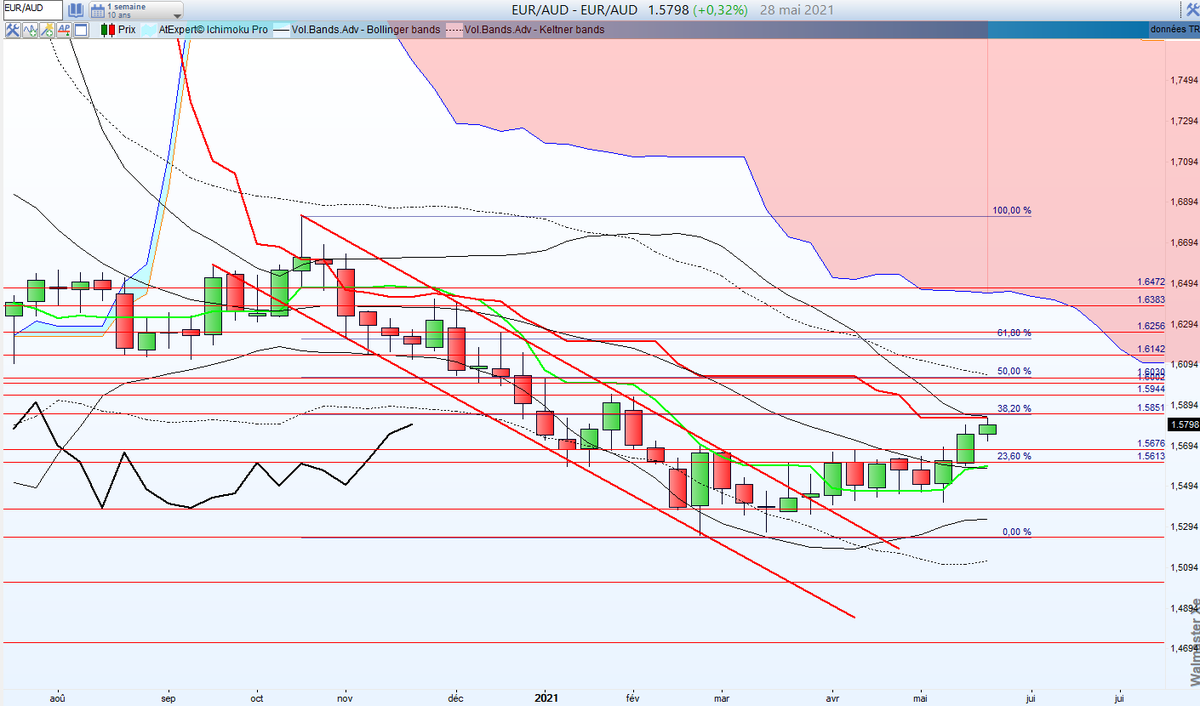Click 1,6894 on the price axis

(1184, 201)
